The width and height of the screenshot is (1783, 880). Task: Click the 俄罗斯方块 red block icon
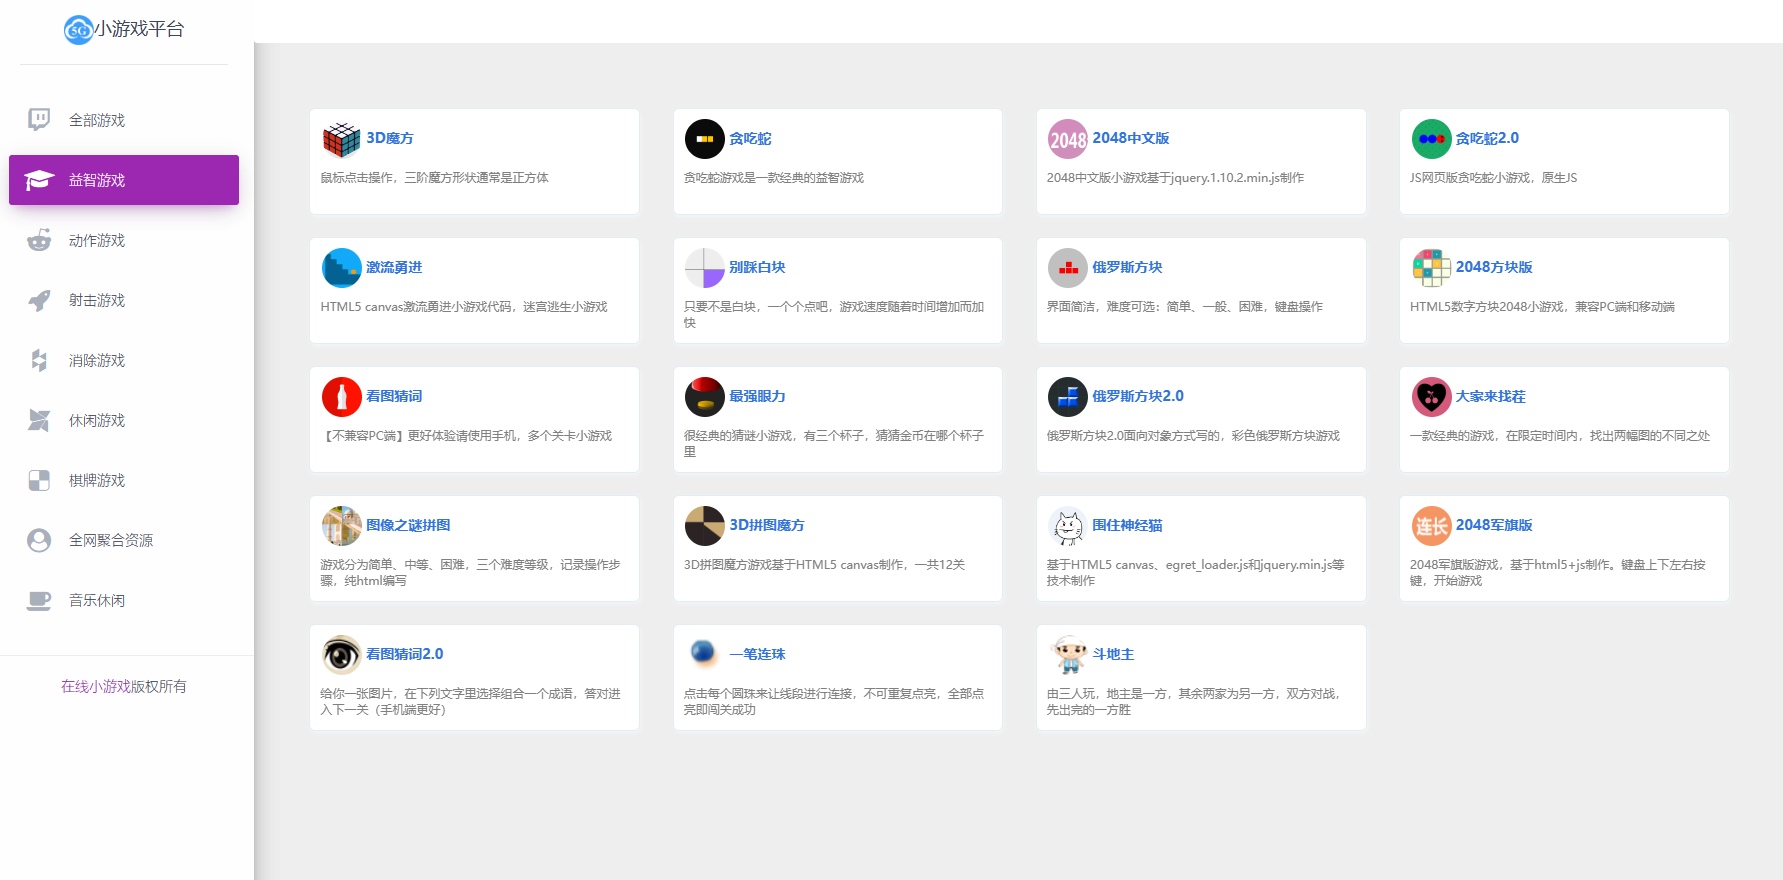coord(1067,268)
